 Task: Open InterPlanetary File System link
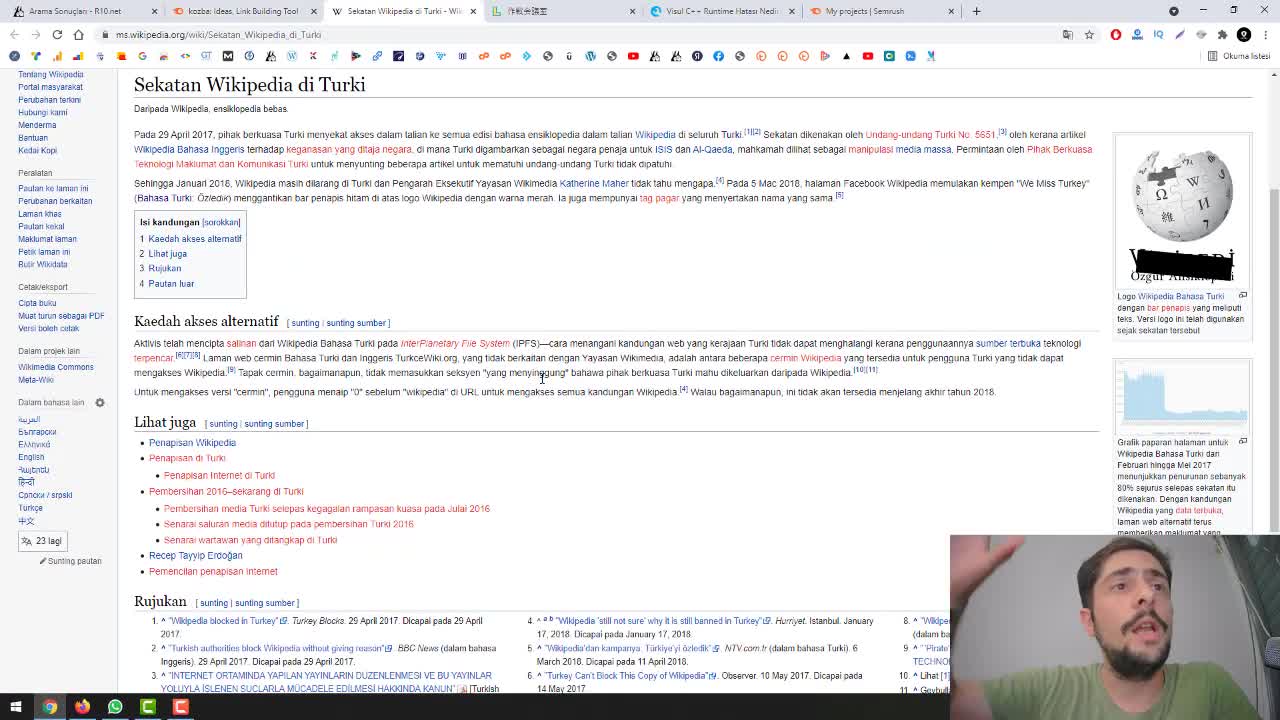455,343
